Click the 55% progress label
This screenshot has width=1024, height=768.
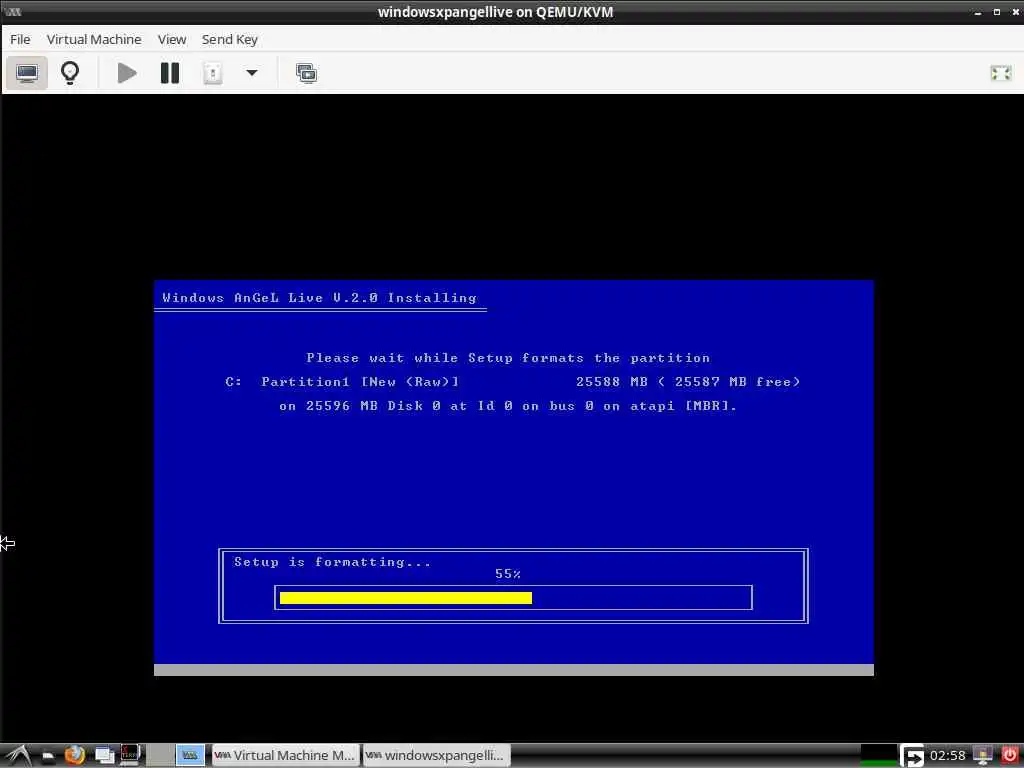click(x=507, y=574)
